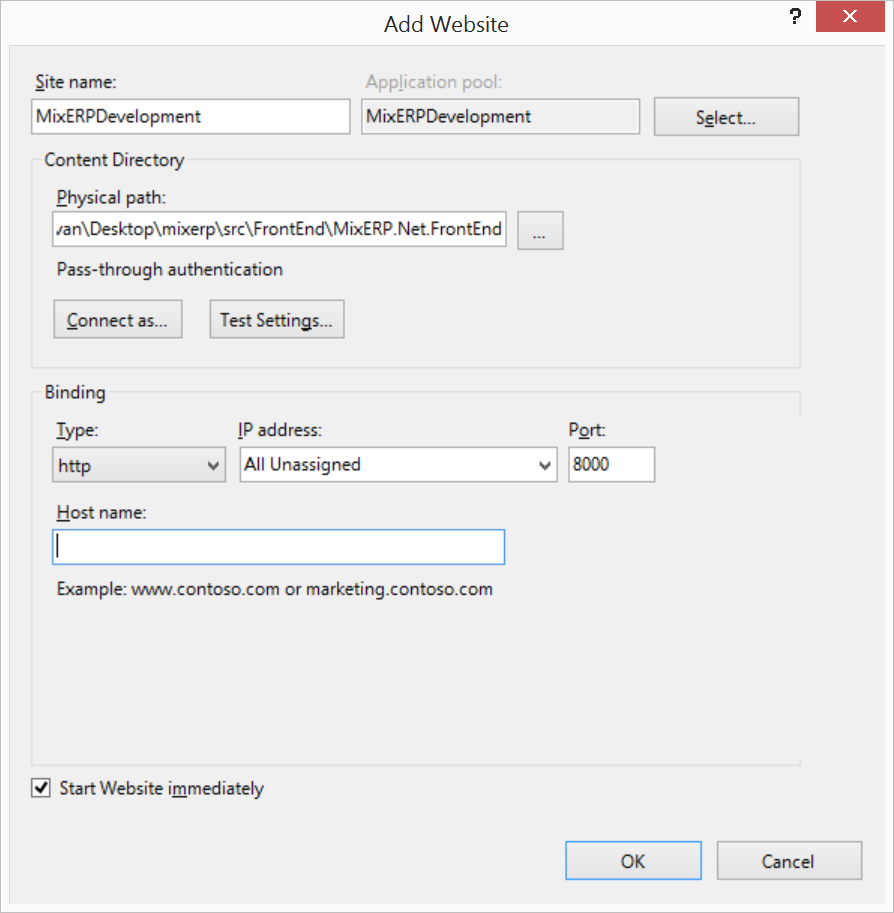Screen dimensions: 894x913
Task: Close the Add Website dialog
Action: click(x=850, y=16)
